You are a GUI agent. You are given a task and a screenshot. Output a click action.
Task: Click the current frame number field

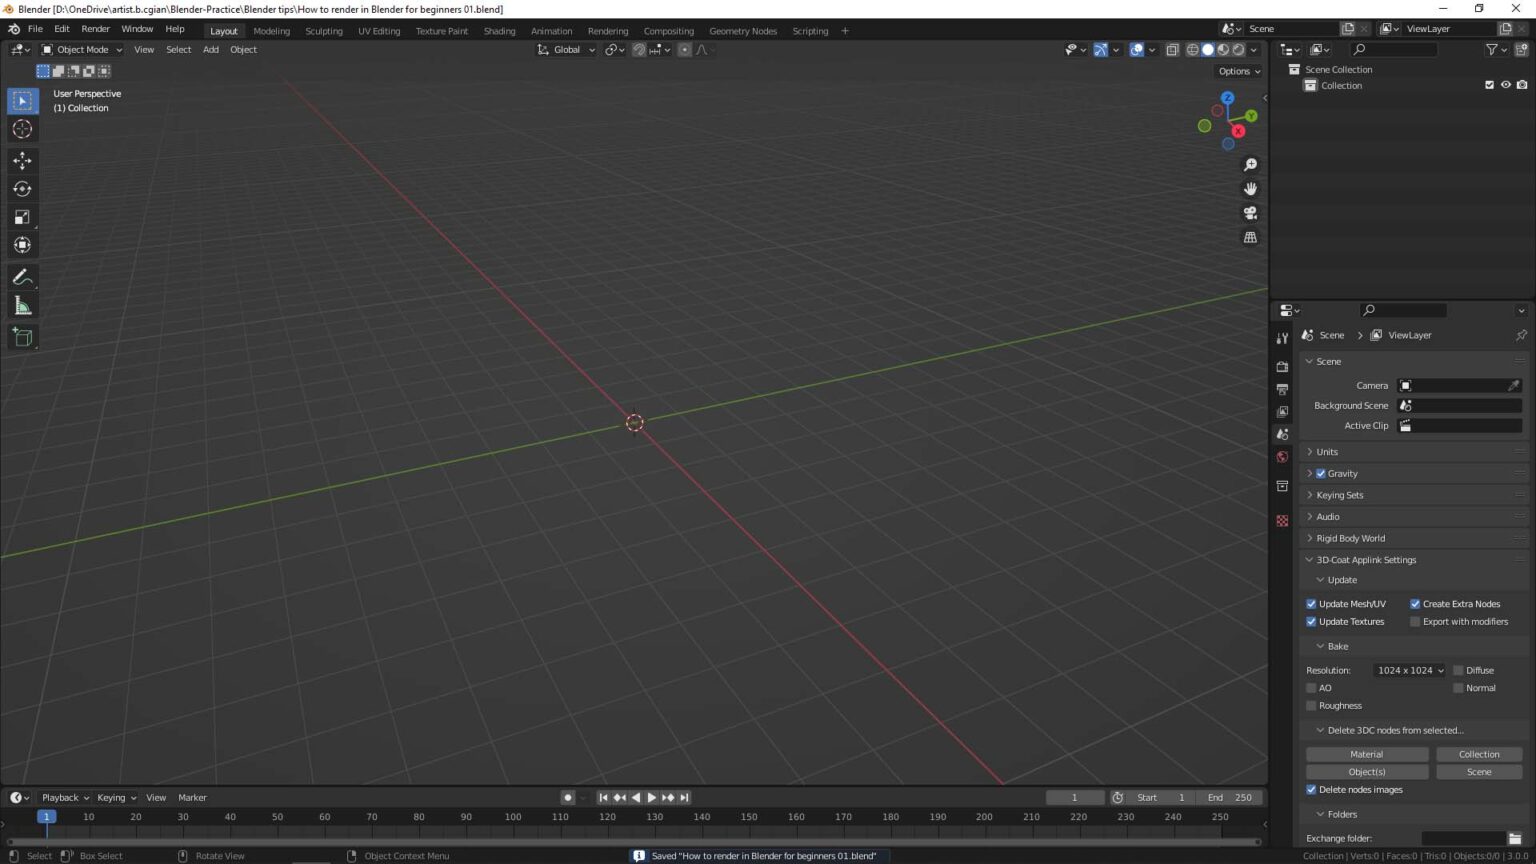pos(1075,798)
